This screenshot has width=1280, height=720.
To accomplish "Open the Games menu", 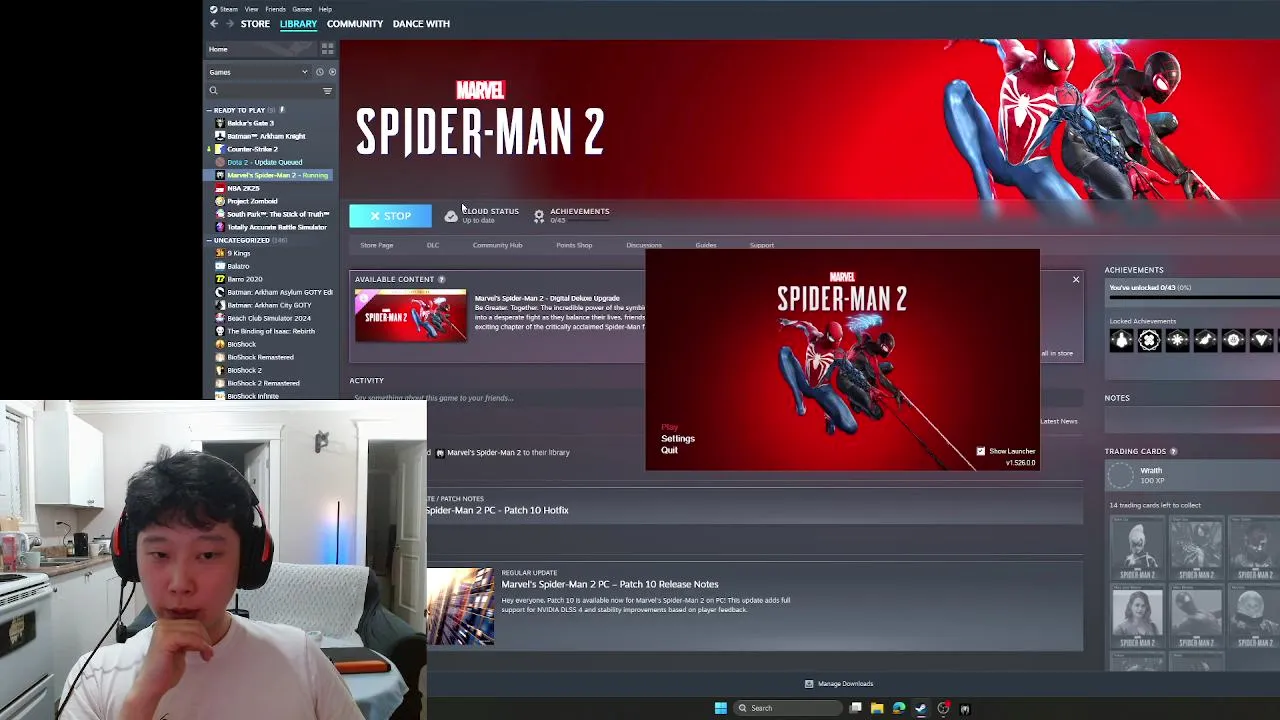I will point(302,9).
